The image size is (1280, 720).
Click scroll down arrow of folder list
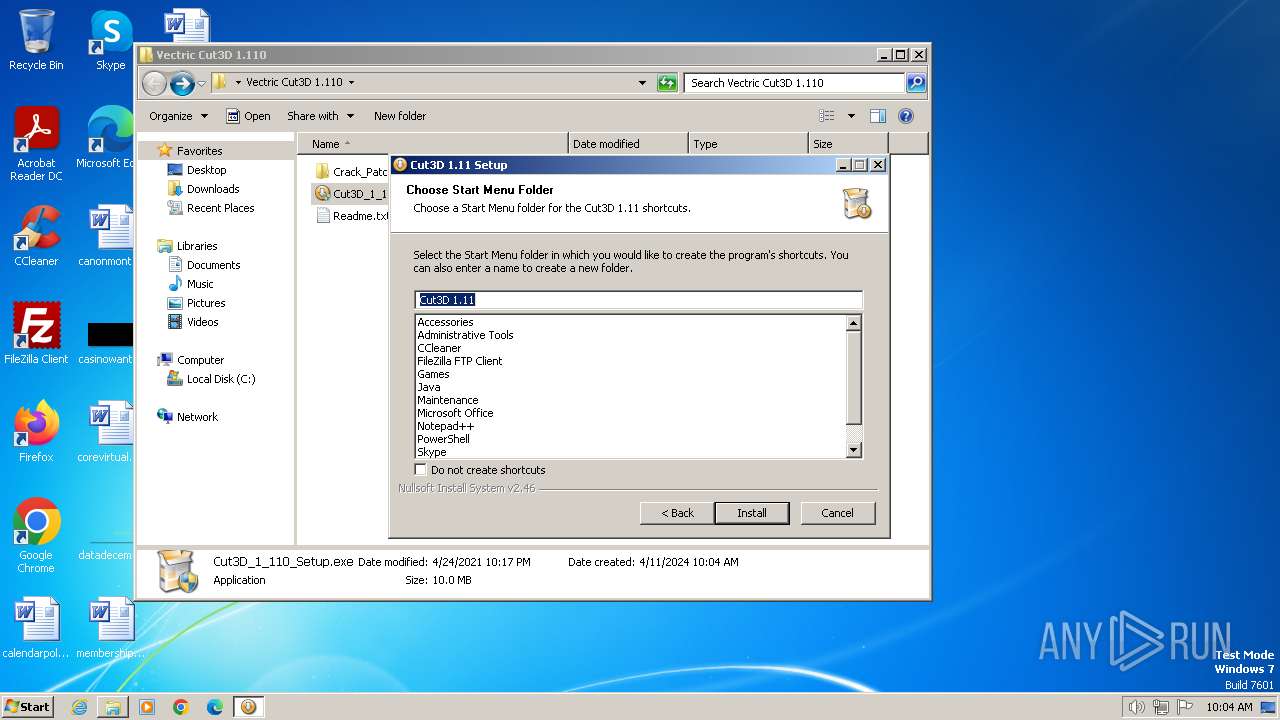coord(853,451)
